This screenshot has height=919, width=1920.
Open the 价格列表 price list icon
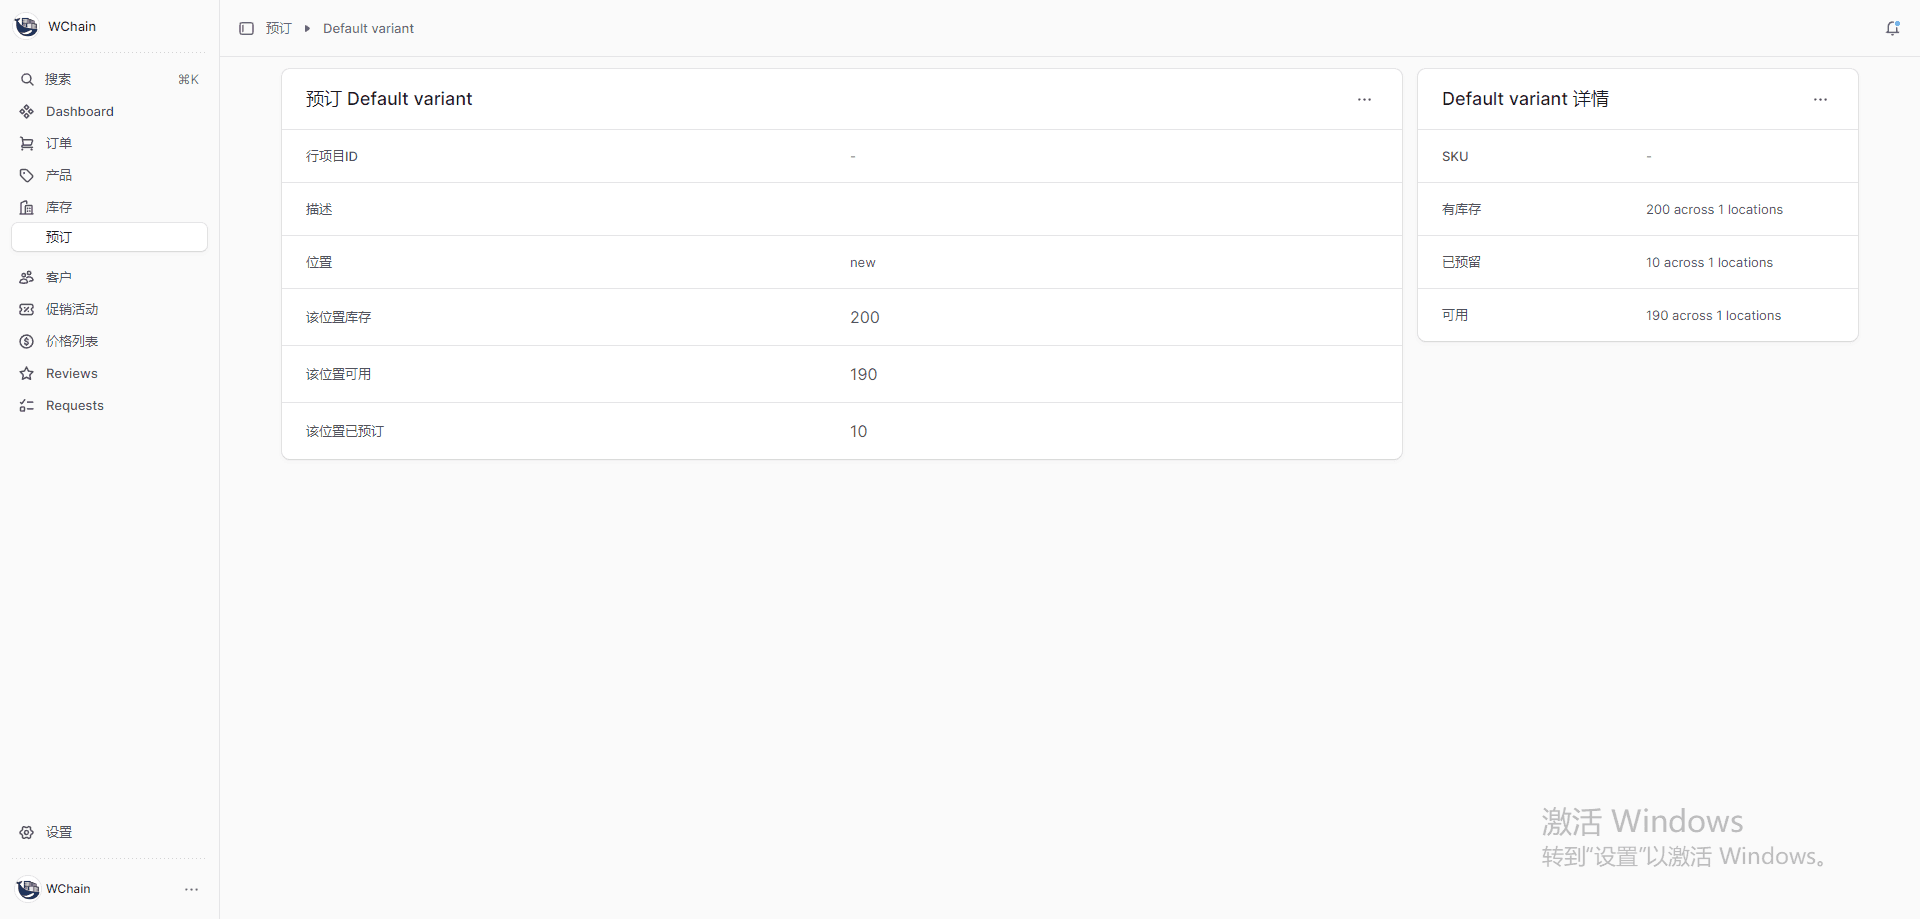27,341
